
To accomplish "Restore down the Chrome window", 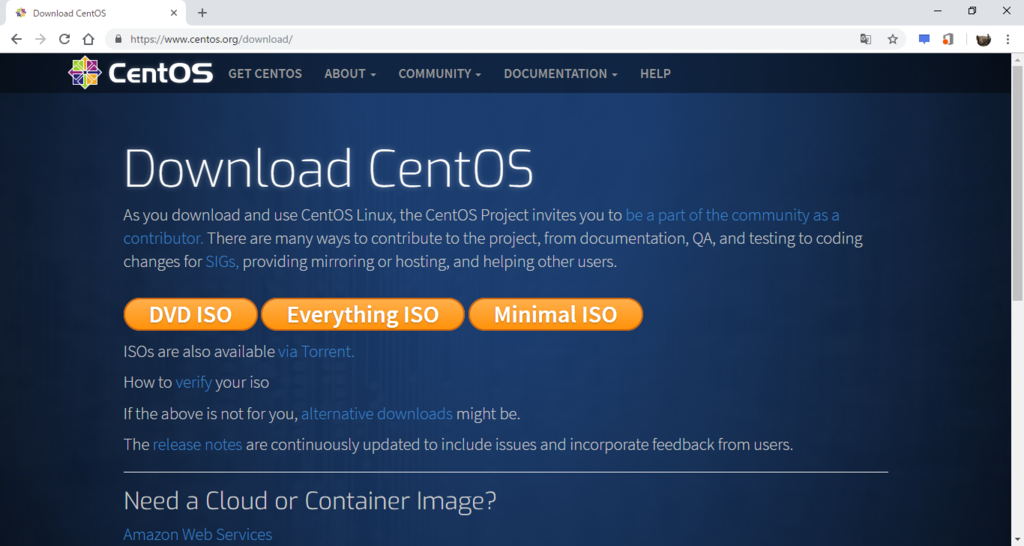I will tap(972, 11).
